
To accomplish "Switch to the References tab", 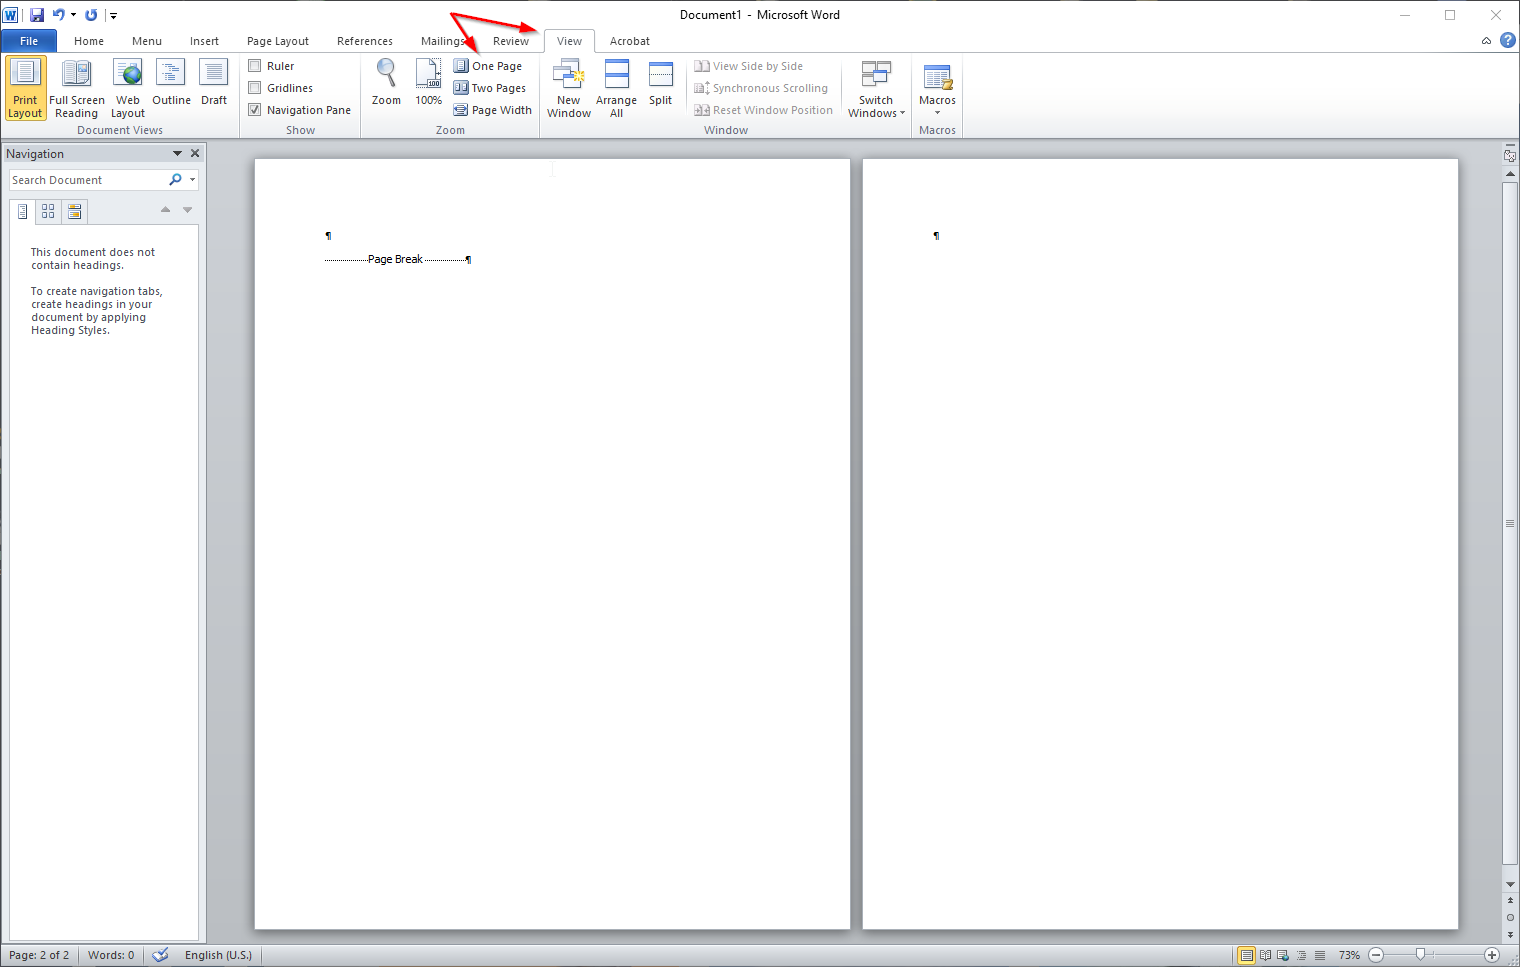I will point(365,41).
